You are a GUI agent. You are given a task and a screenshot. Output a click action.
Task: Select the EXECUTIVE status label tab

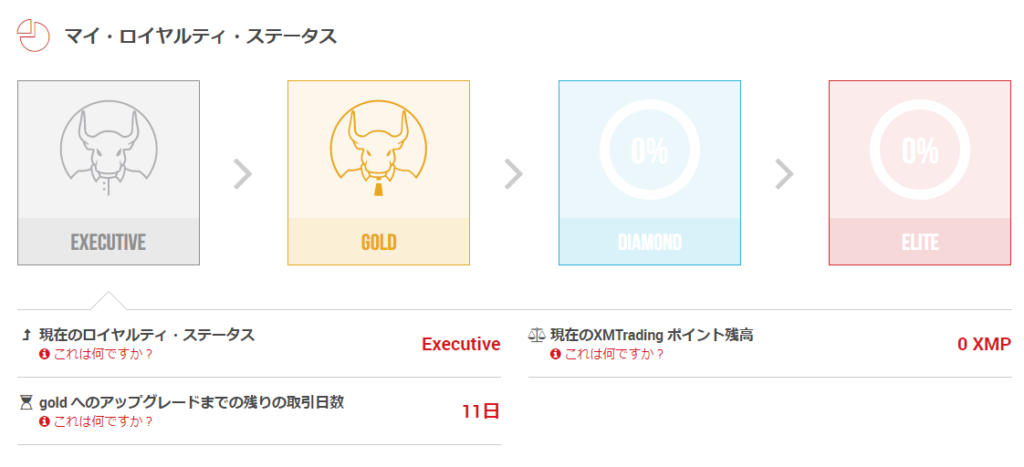click(x=108, y=242)
